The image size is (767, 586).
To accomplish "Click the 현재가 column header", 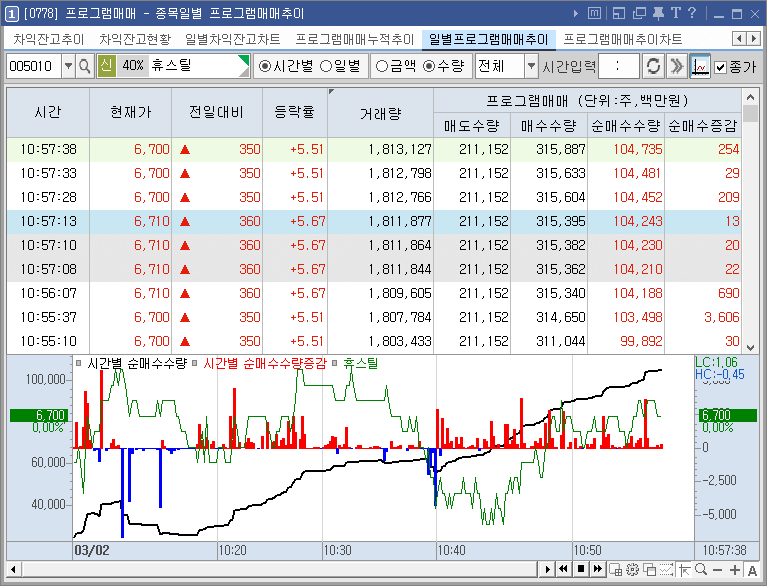I will [x=131, y=113].
